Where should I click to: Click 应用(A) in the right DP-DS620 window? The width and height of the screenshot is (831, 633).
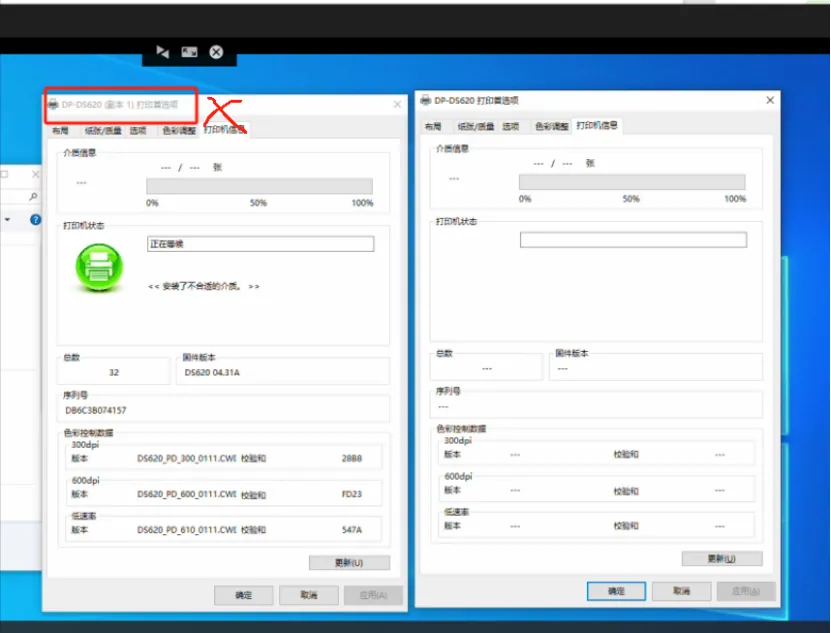746,591
